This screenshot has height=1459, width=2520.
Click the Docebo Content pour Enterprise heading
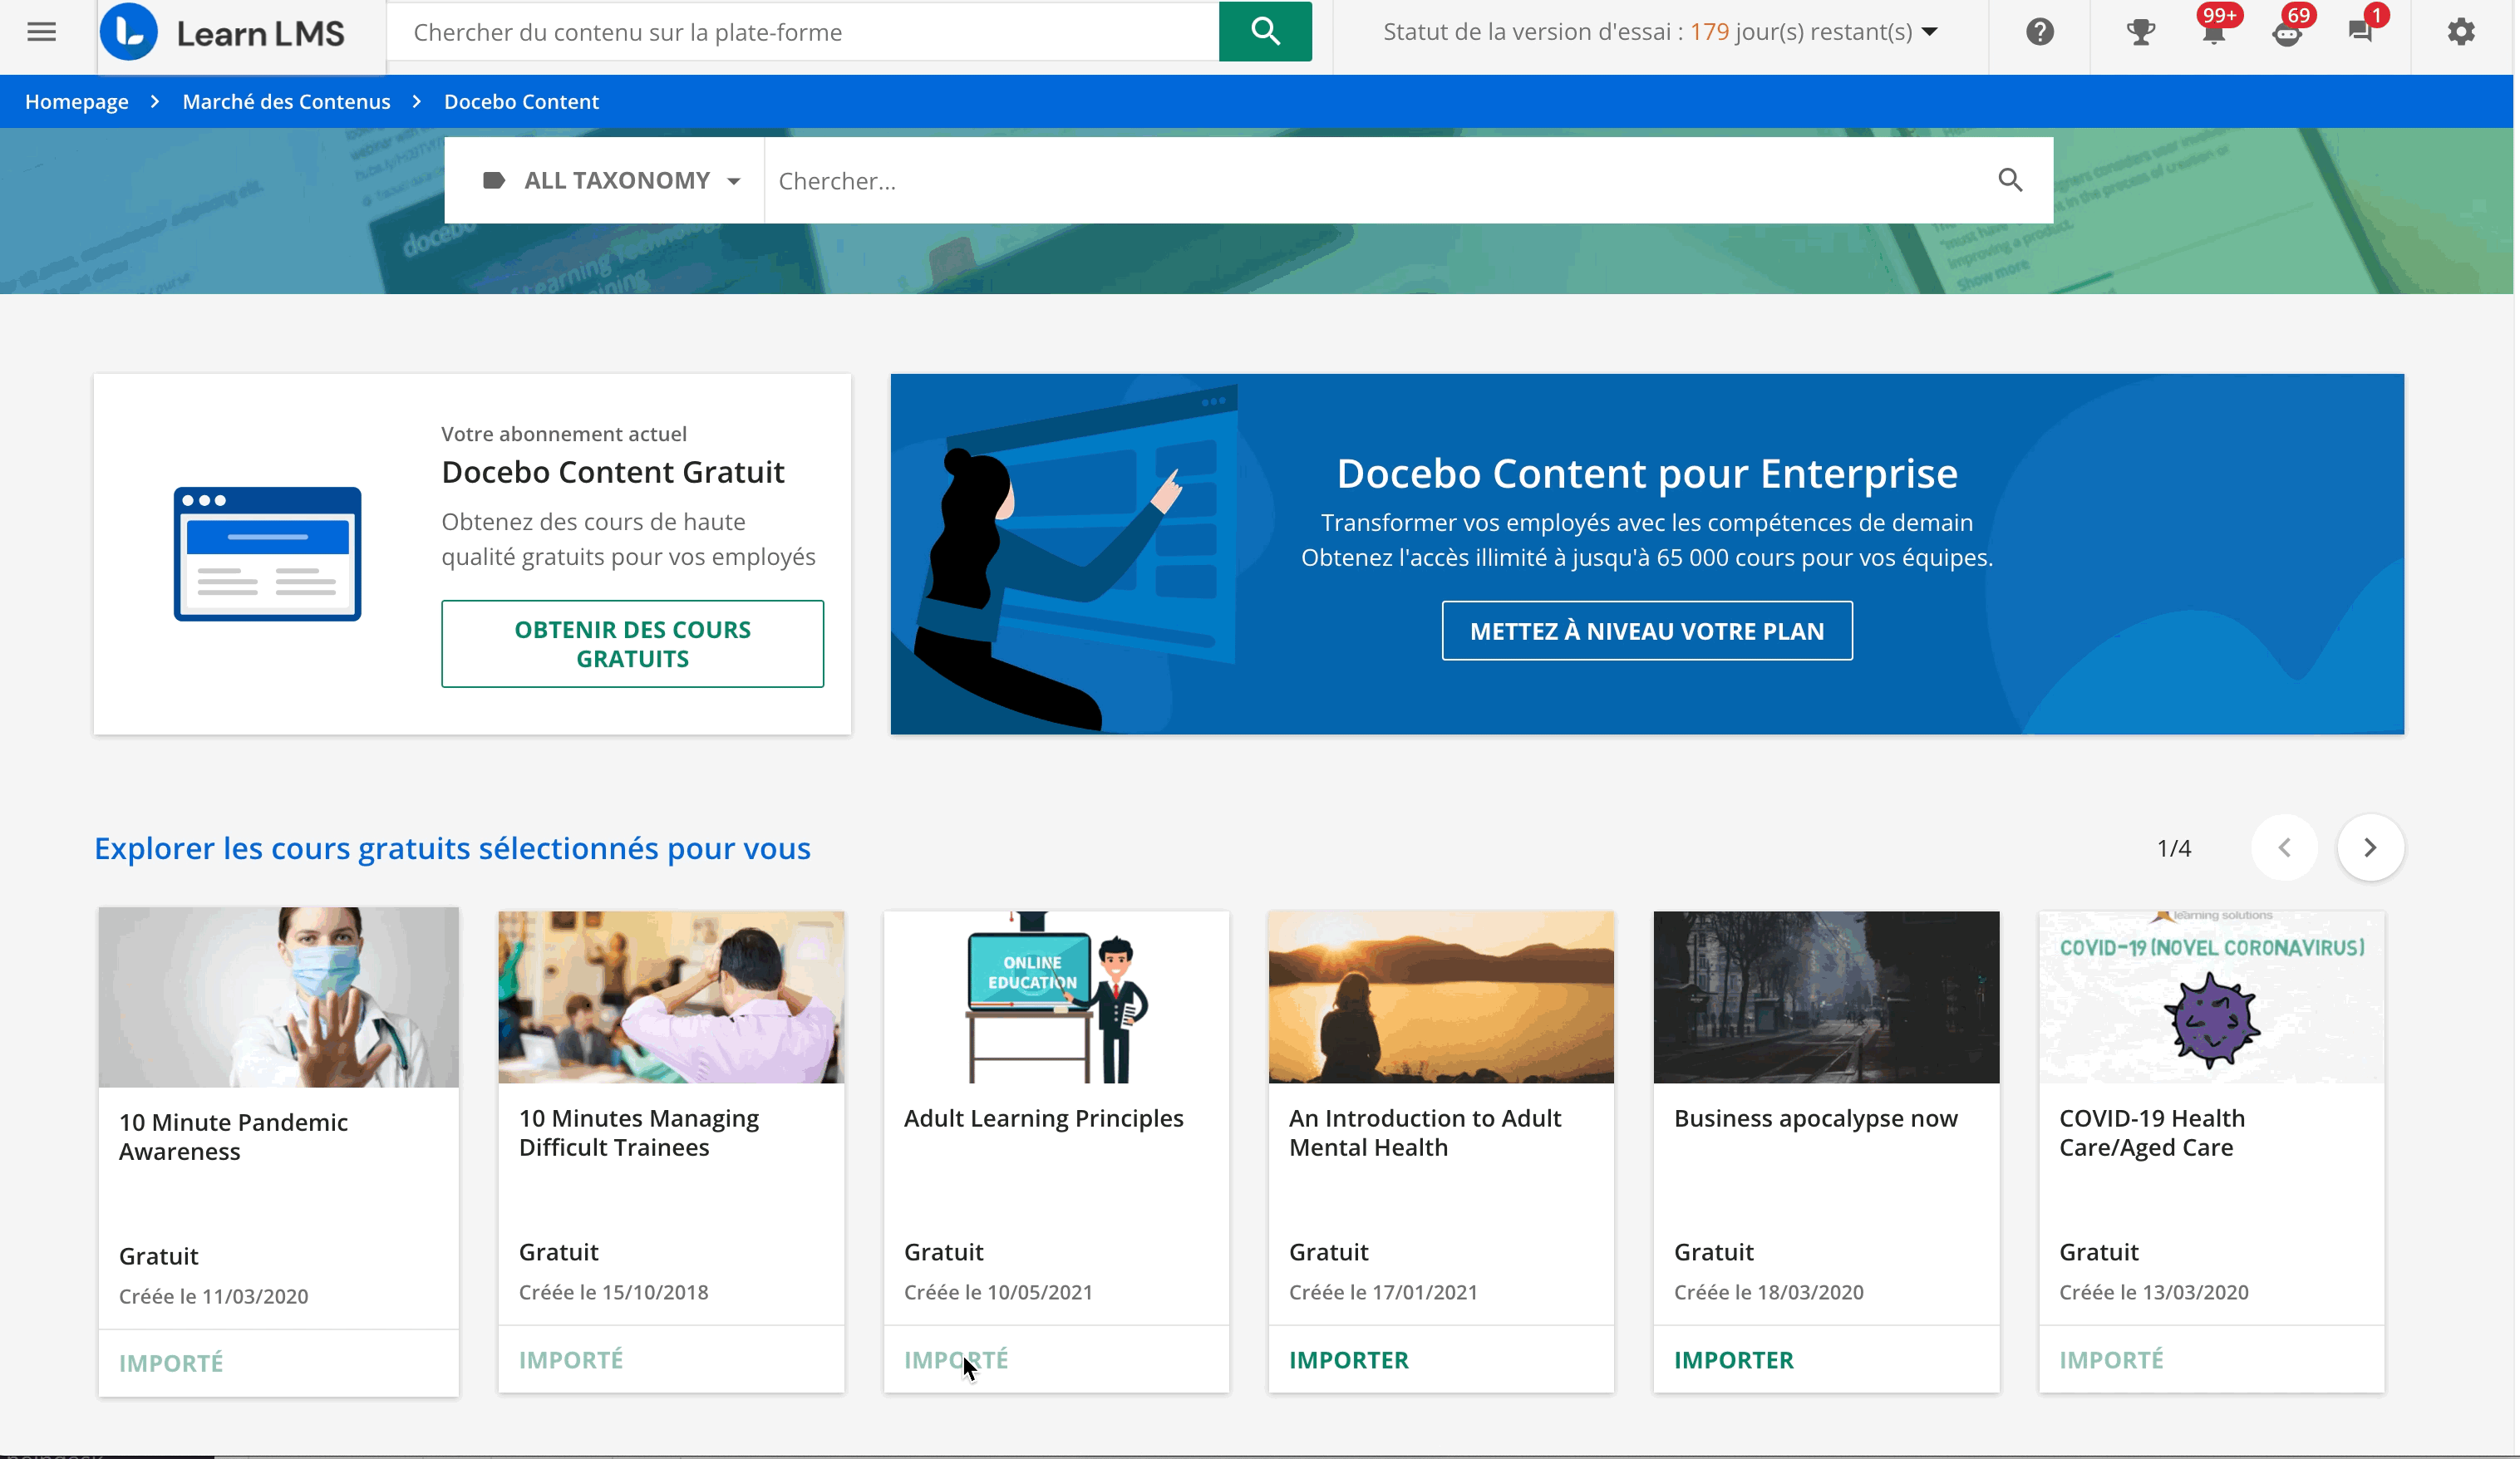click(x=1647, y=474)
